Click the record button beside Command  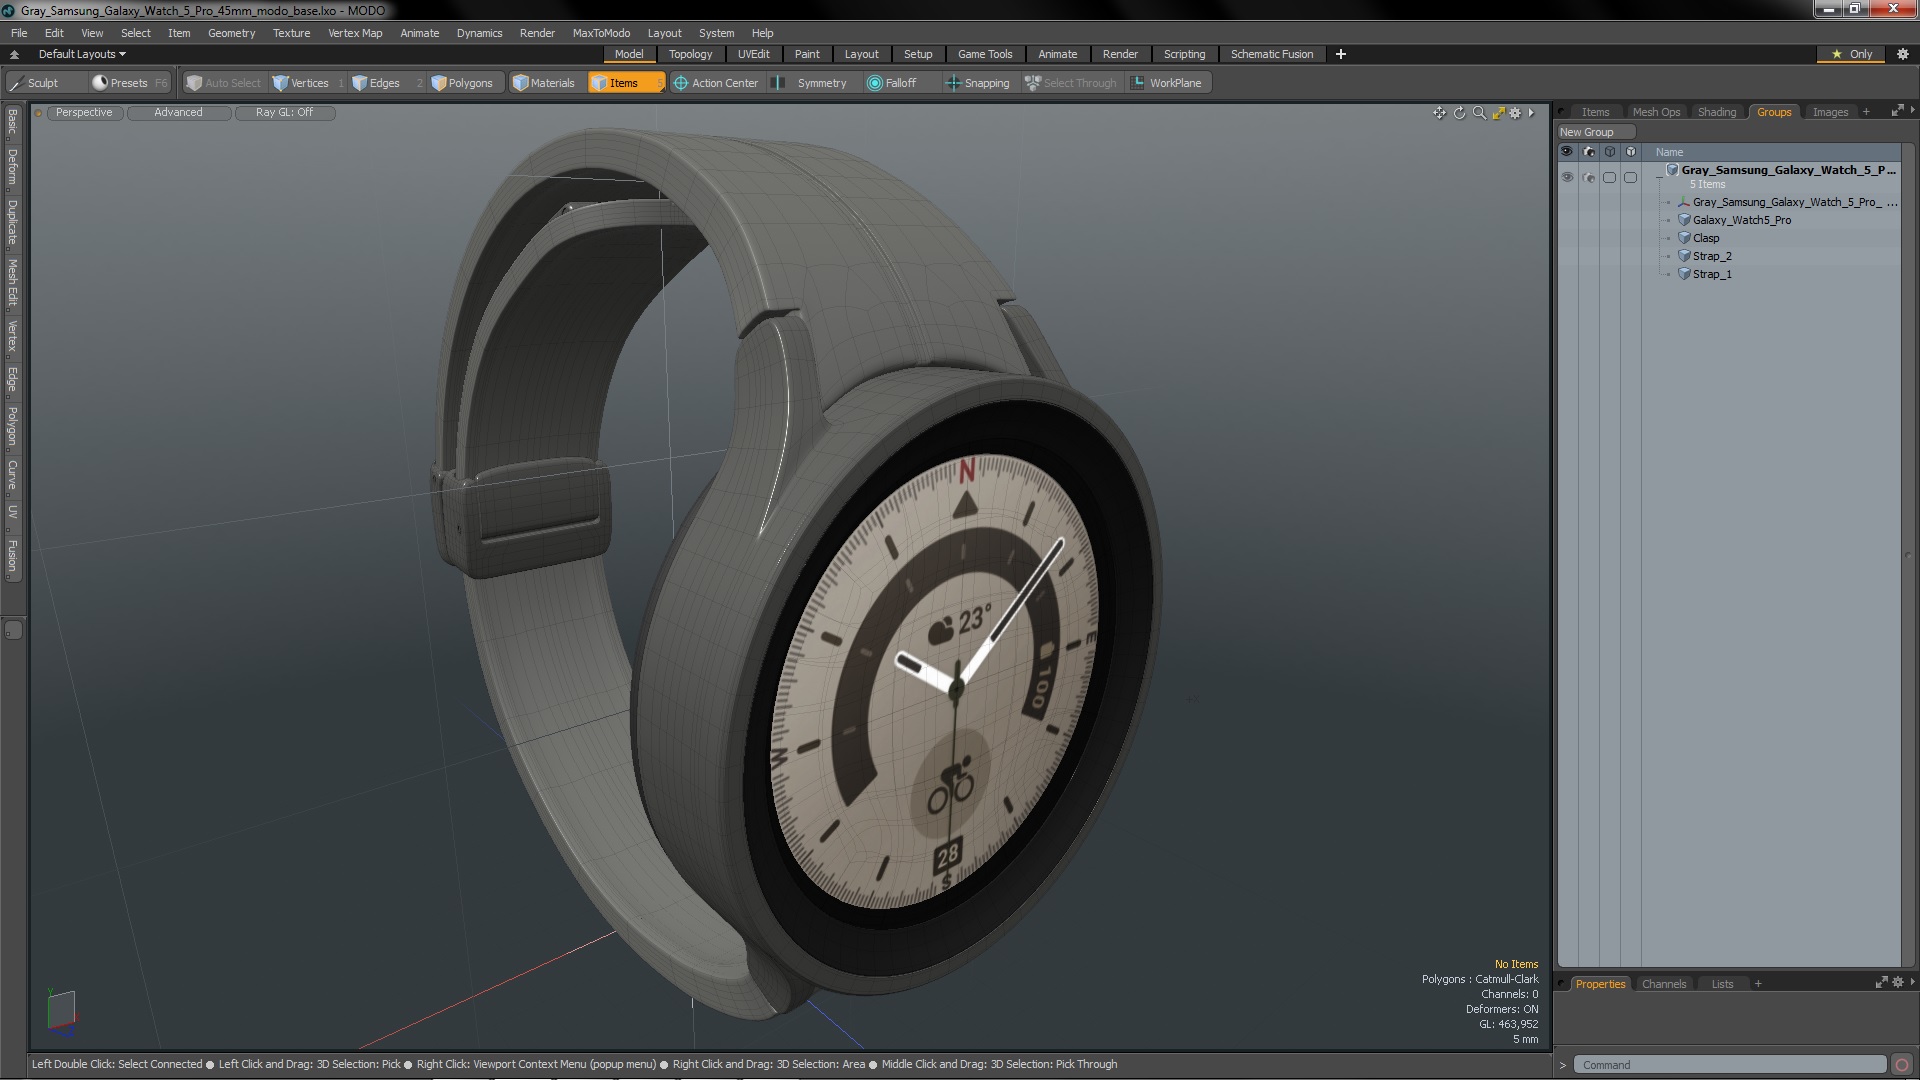[1902, 1065]
